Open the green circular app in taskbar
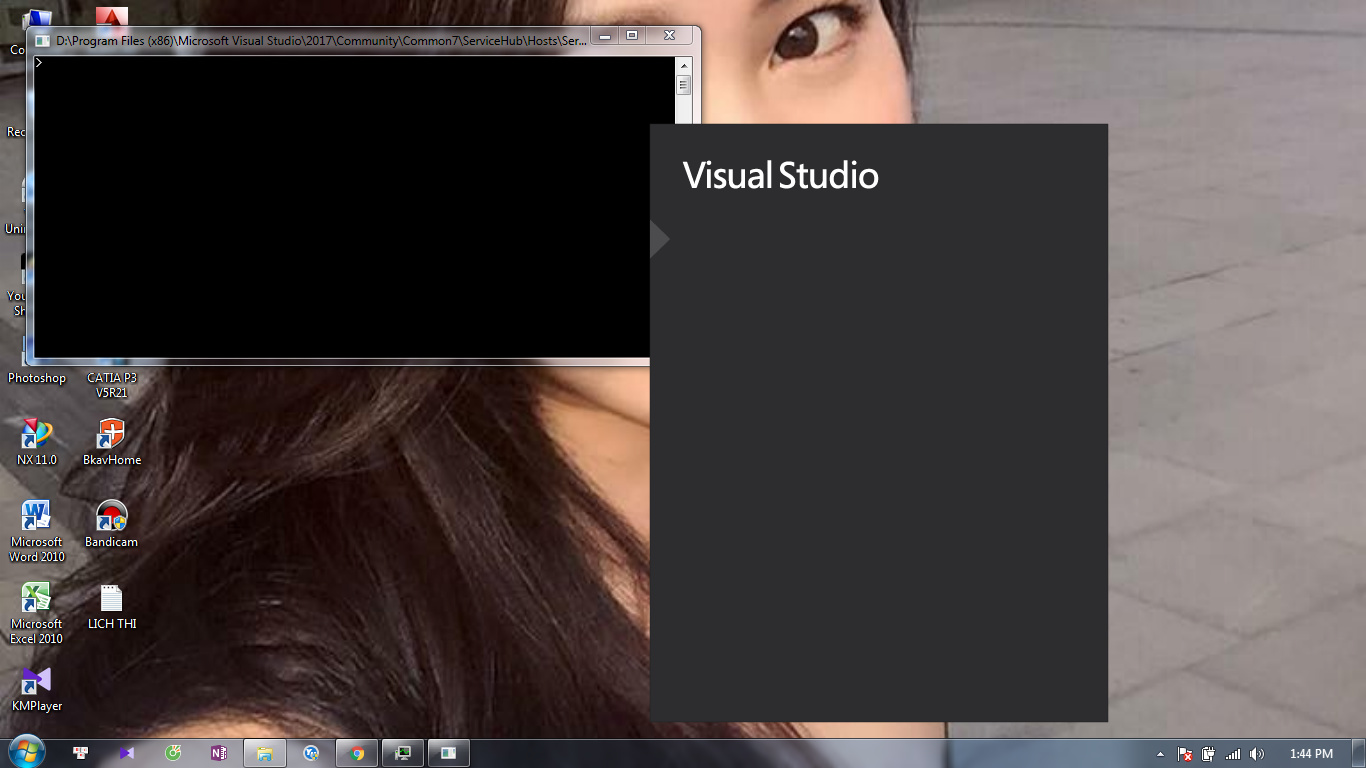1366x768 pixels. pyautogui.click(x=173, y=753)
